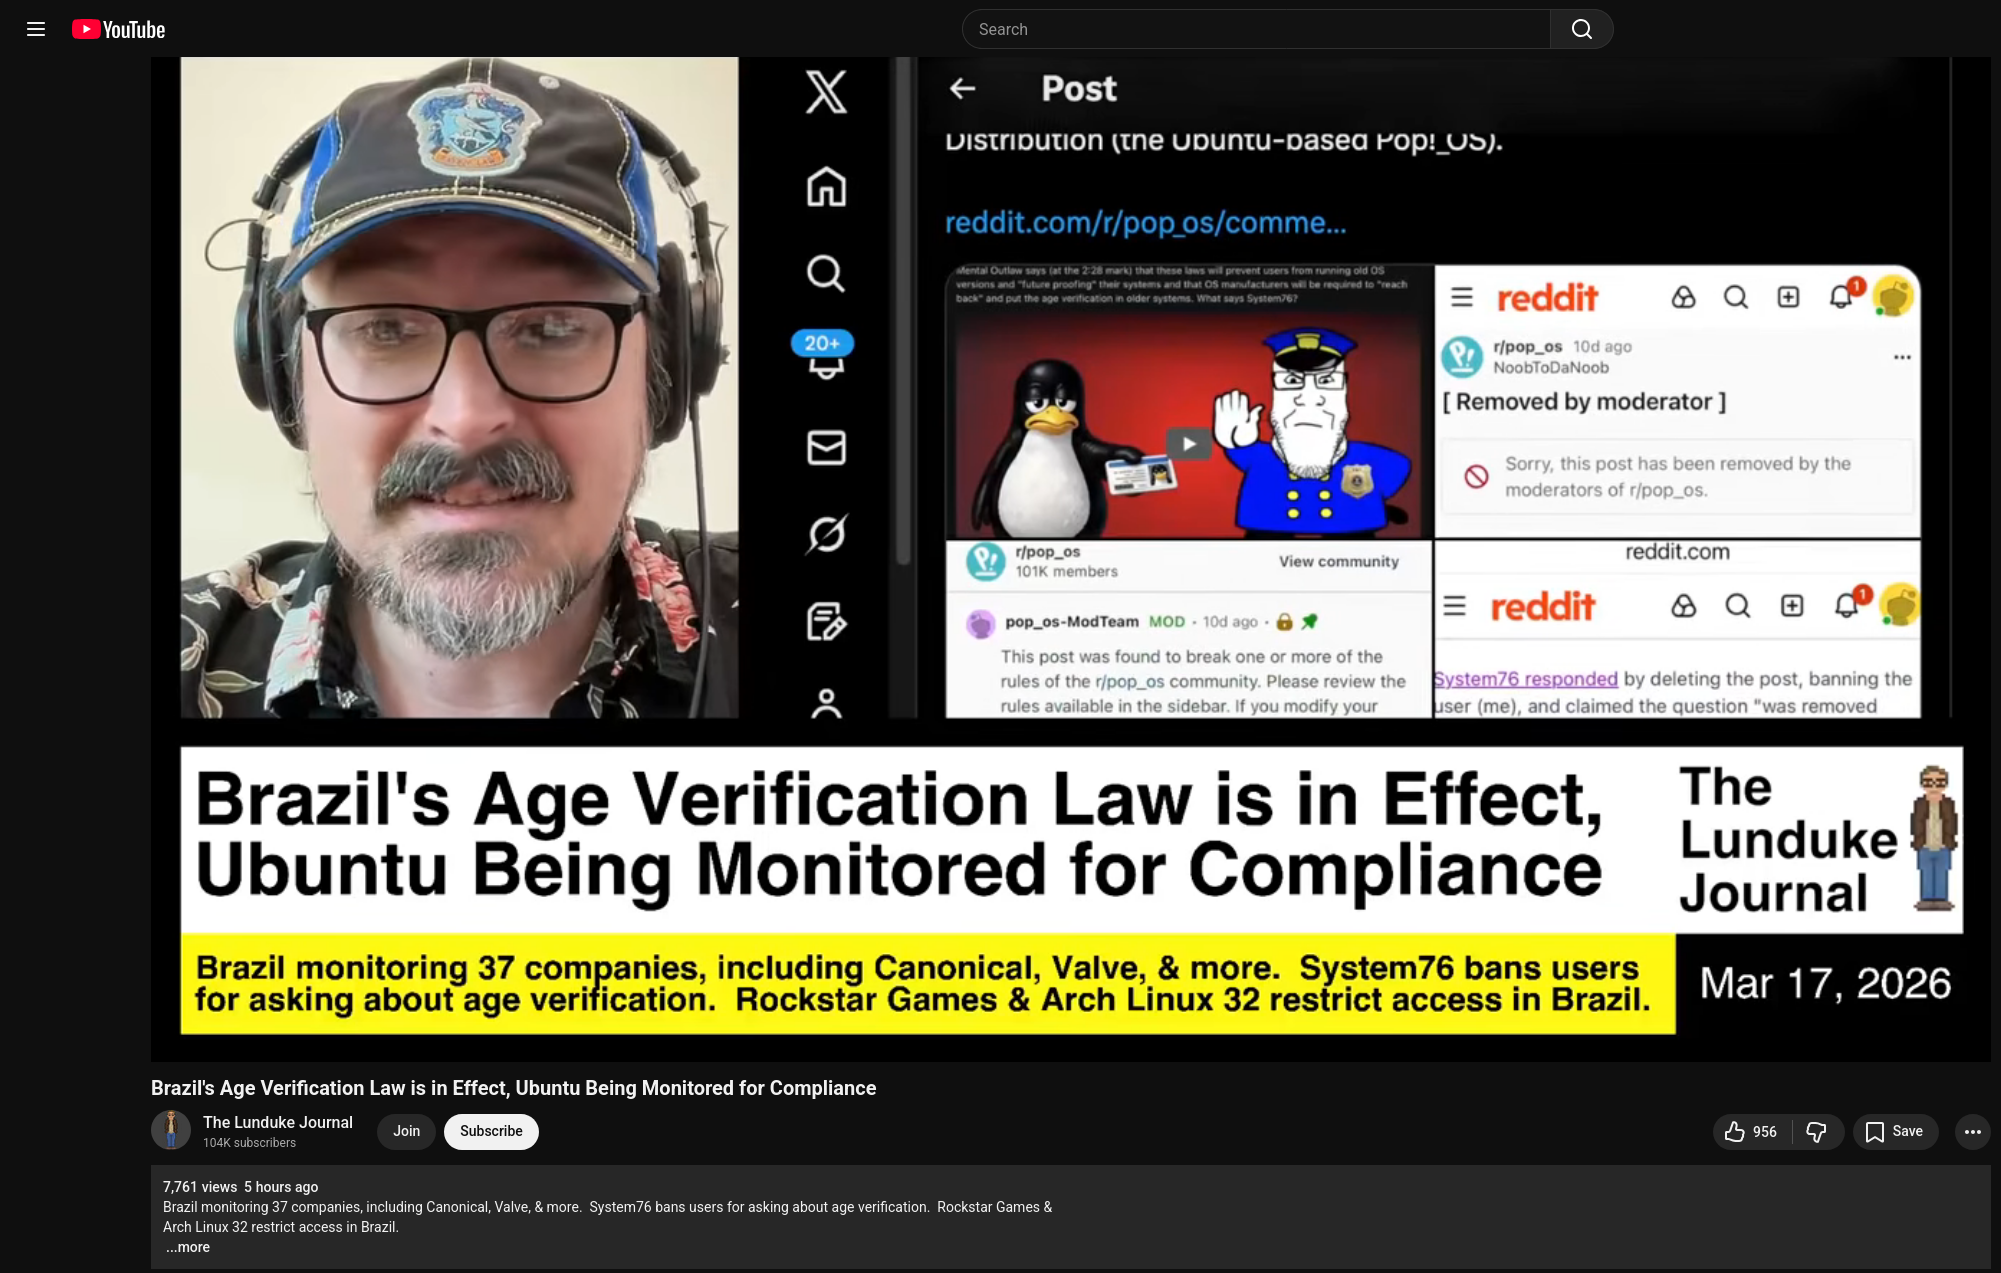Open The Lunduke Journal channel avatar
Screen dimensions: 2001x1273
(171, 1130)
